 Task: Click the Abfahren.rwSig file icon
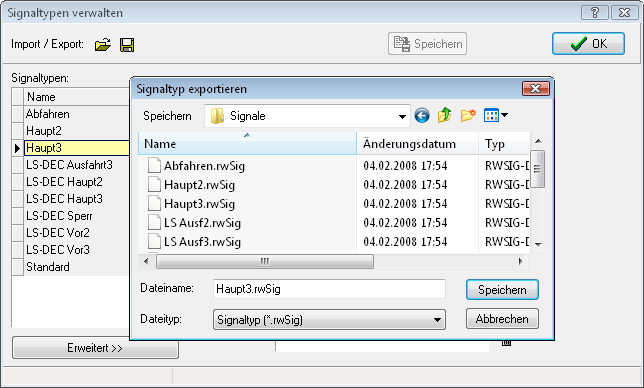coord(154,165)
